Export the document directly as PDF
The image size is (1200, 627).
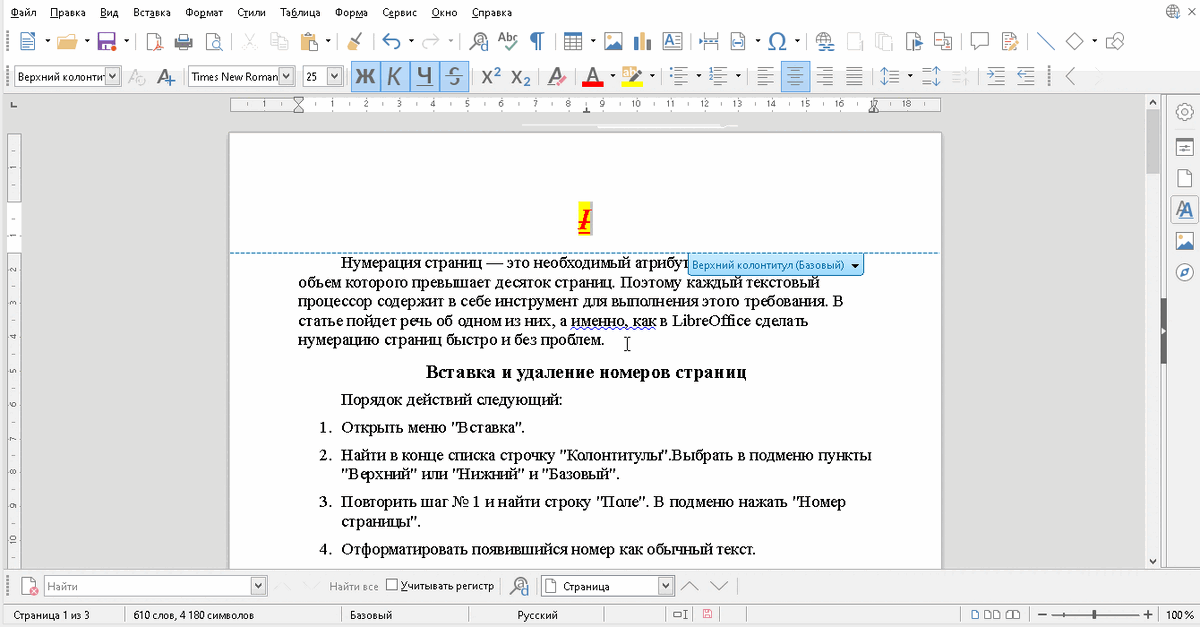coord(154,42)
